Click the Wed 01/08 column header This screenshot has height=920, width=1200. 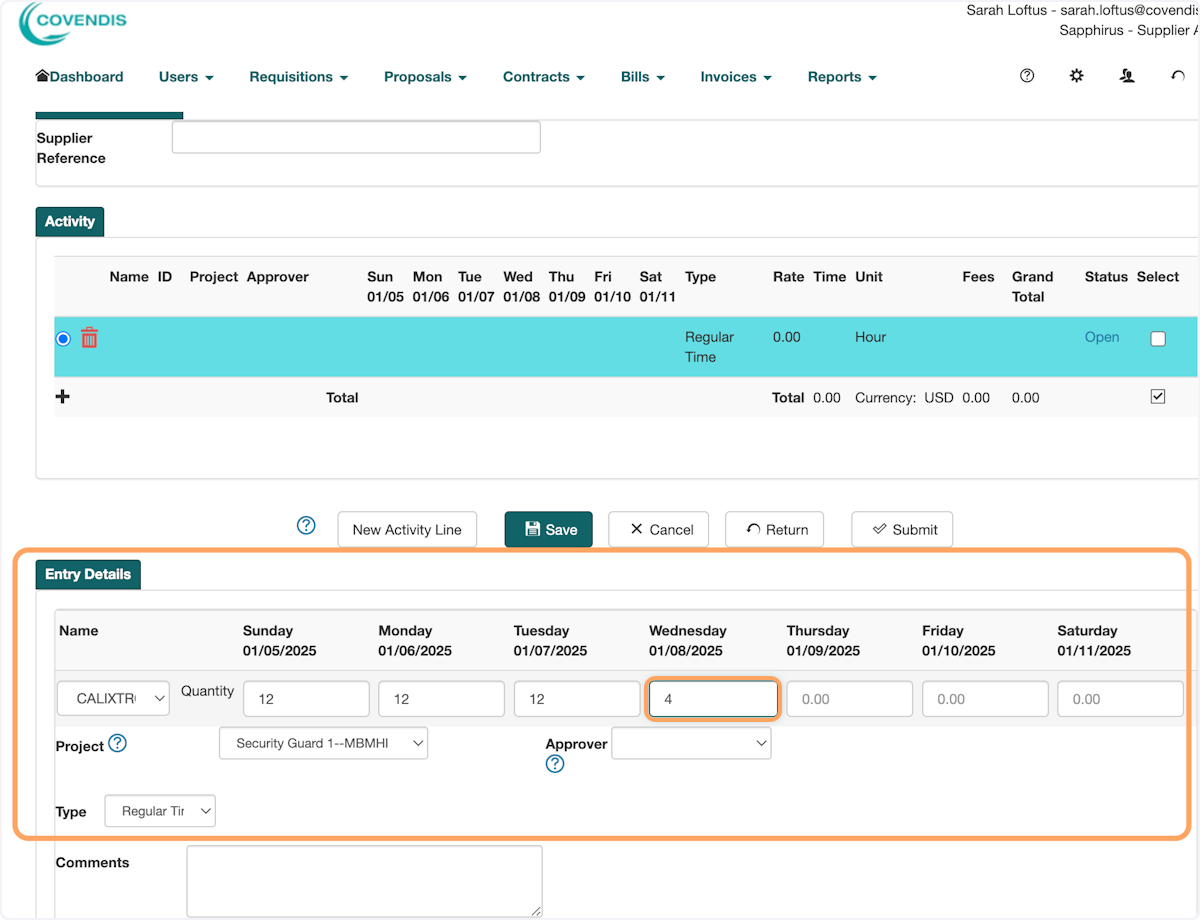coord(521,287)
